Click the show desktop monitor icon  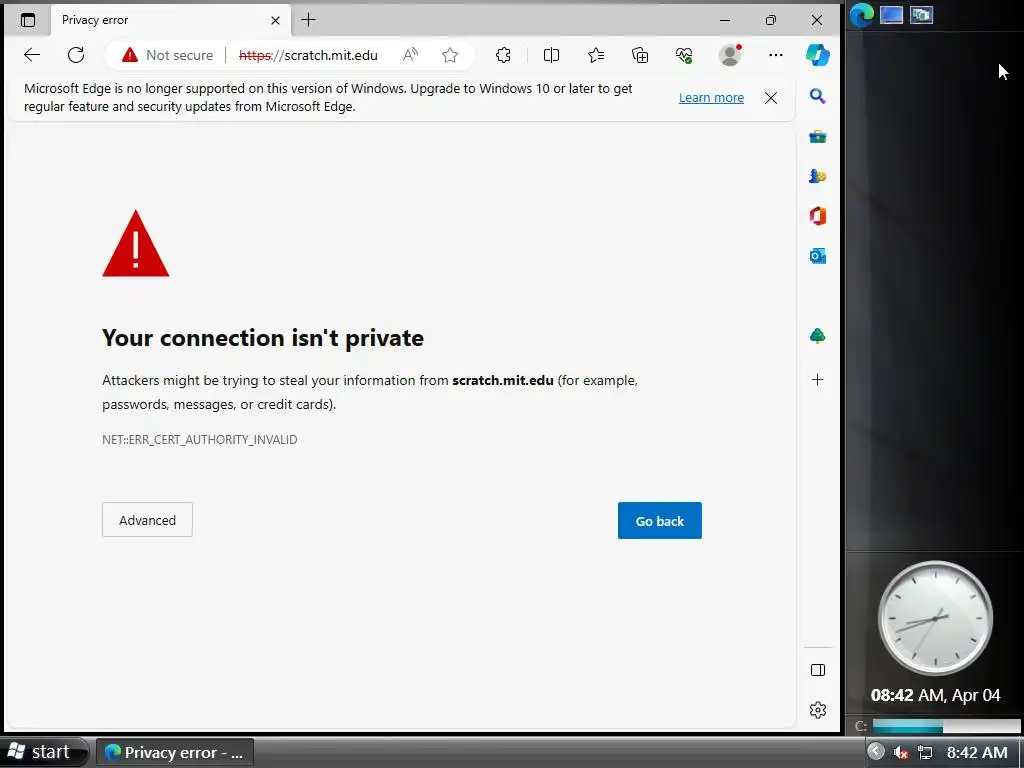coord(891,15)
